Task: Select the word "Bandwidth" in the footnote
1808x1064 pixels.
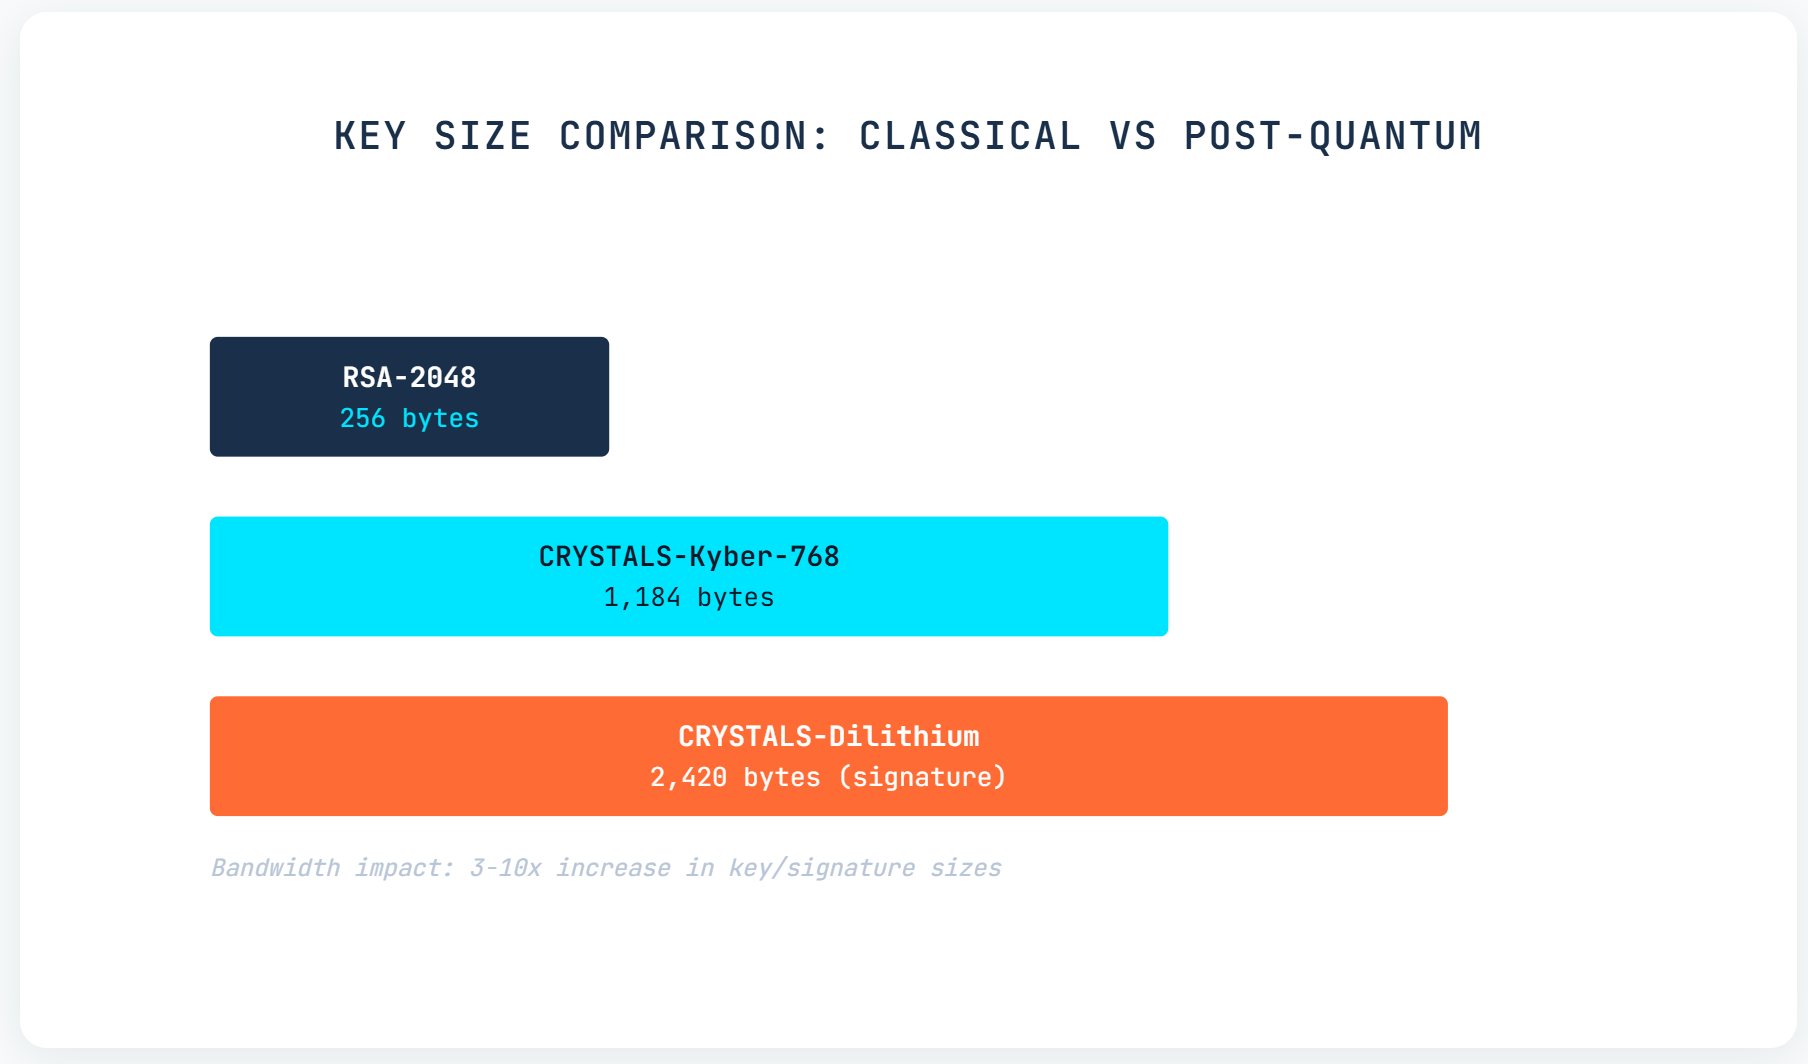Action: point(275,868)
